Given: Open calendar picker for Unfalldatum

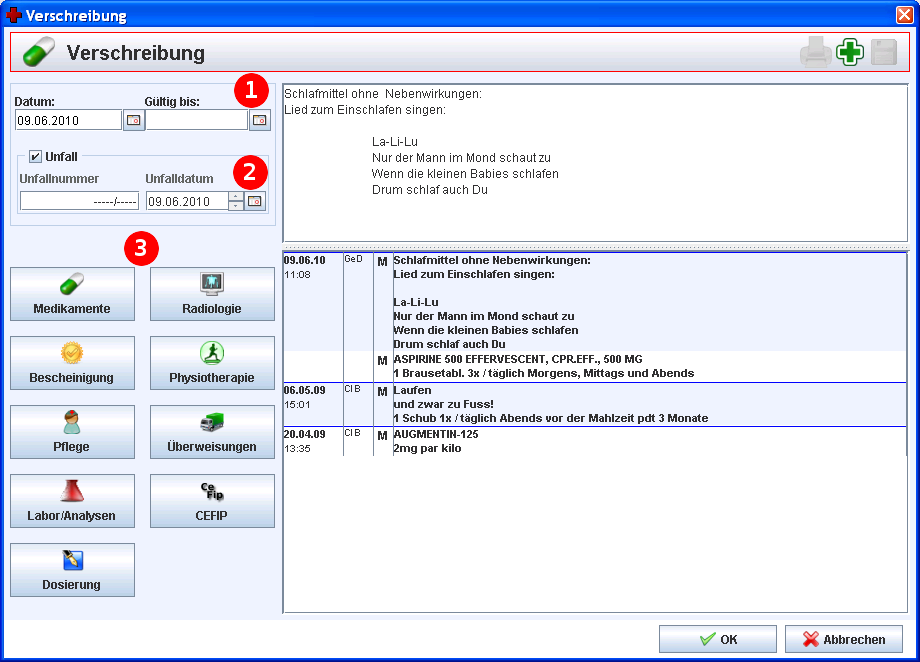Looking at the screenshot, I should click(x=255, y=201).
